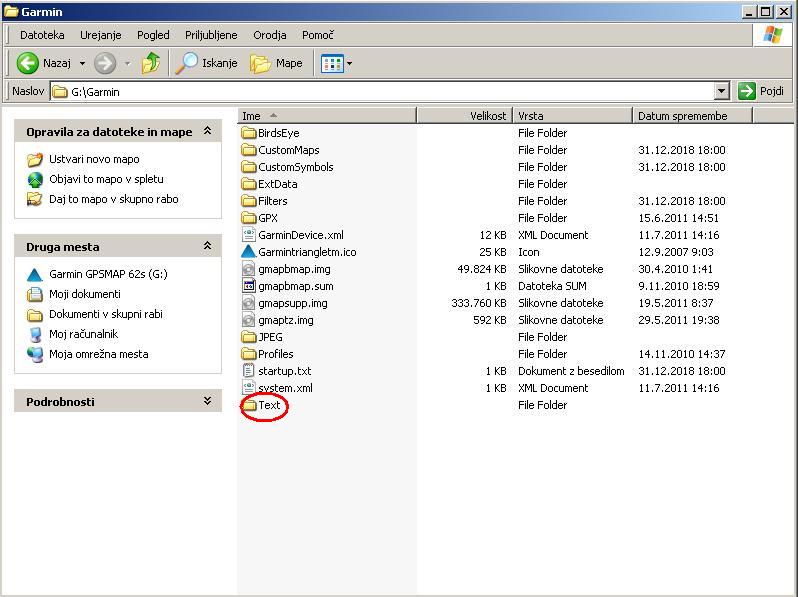Viewport: 798px width, 597px height.
Task: Open Moja omrežna mesta link
Action: 99,354
